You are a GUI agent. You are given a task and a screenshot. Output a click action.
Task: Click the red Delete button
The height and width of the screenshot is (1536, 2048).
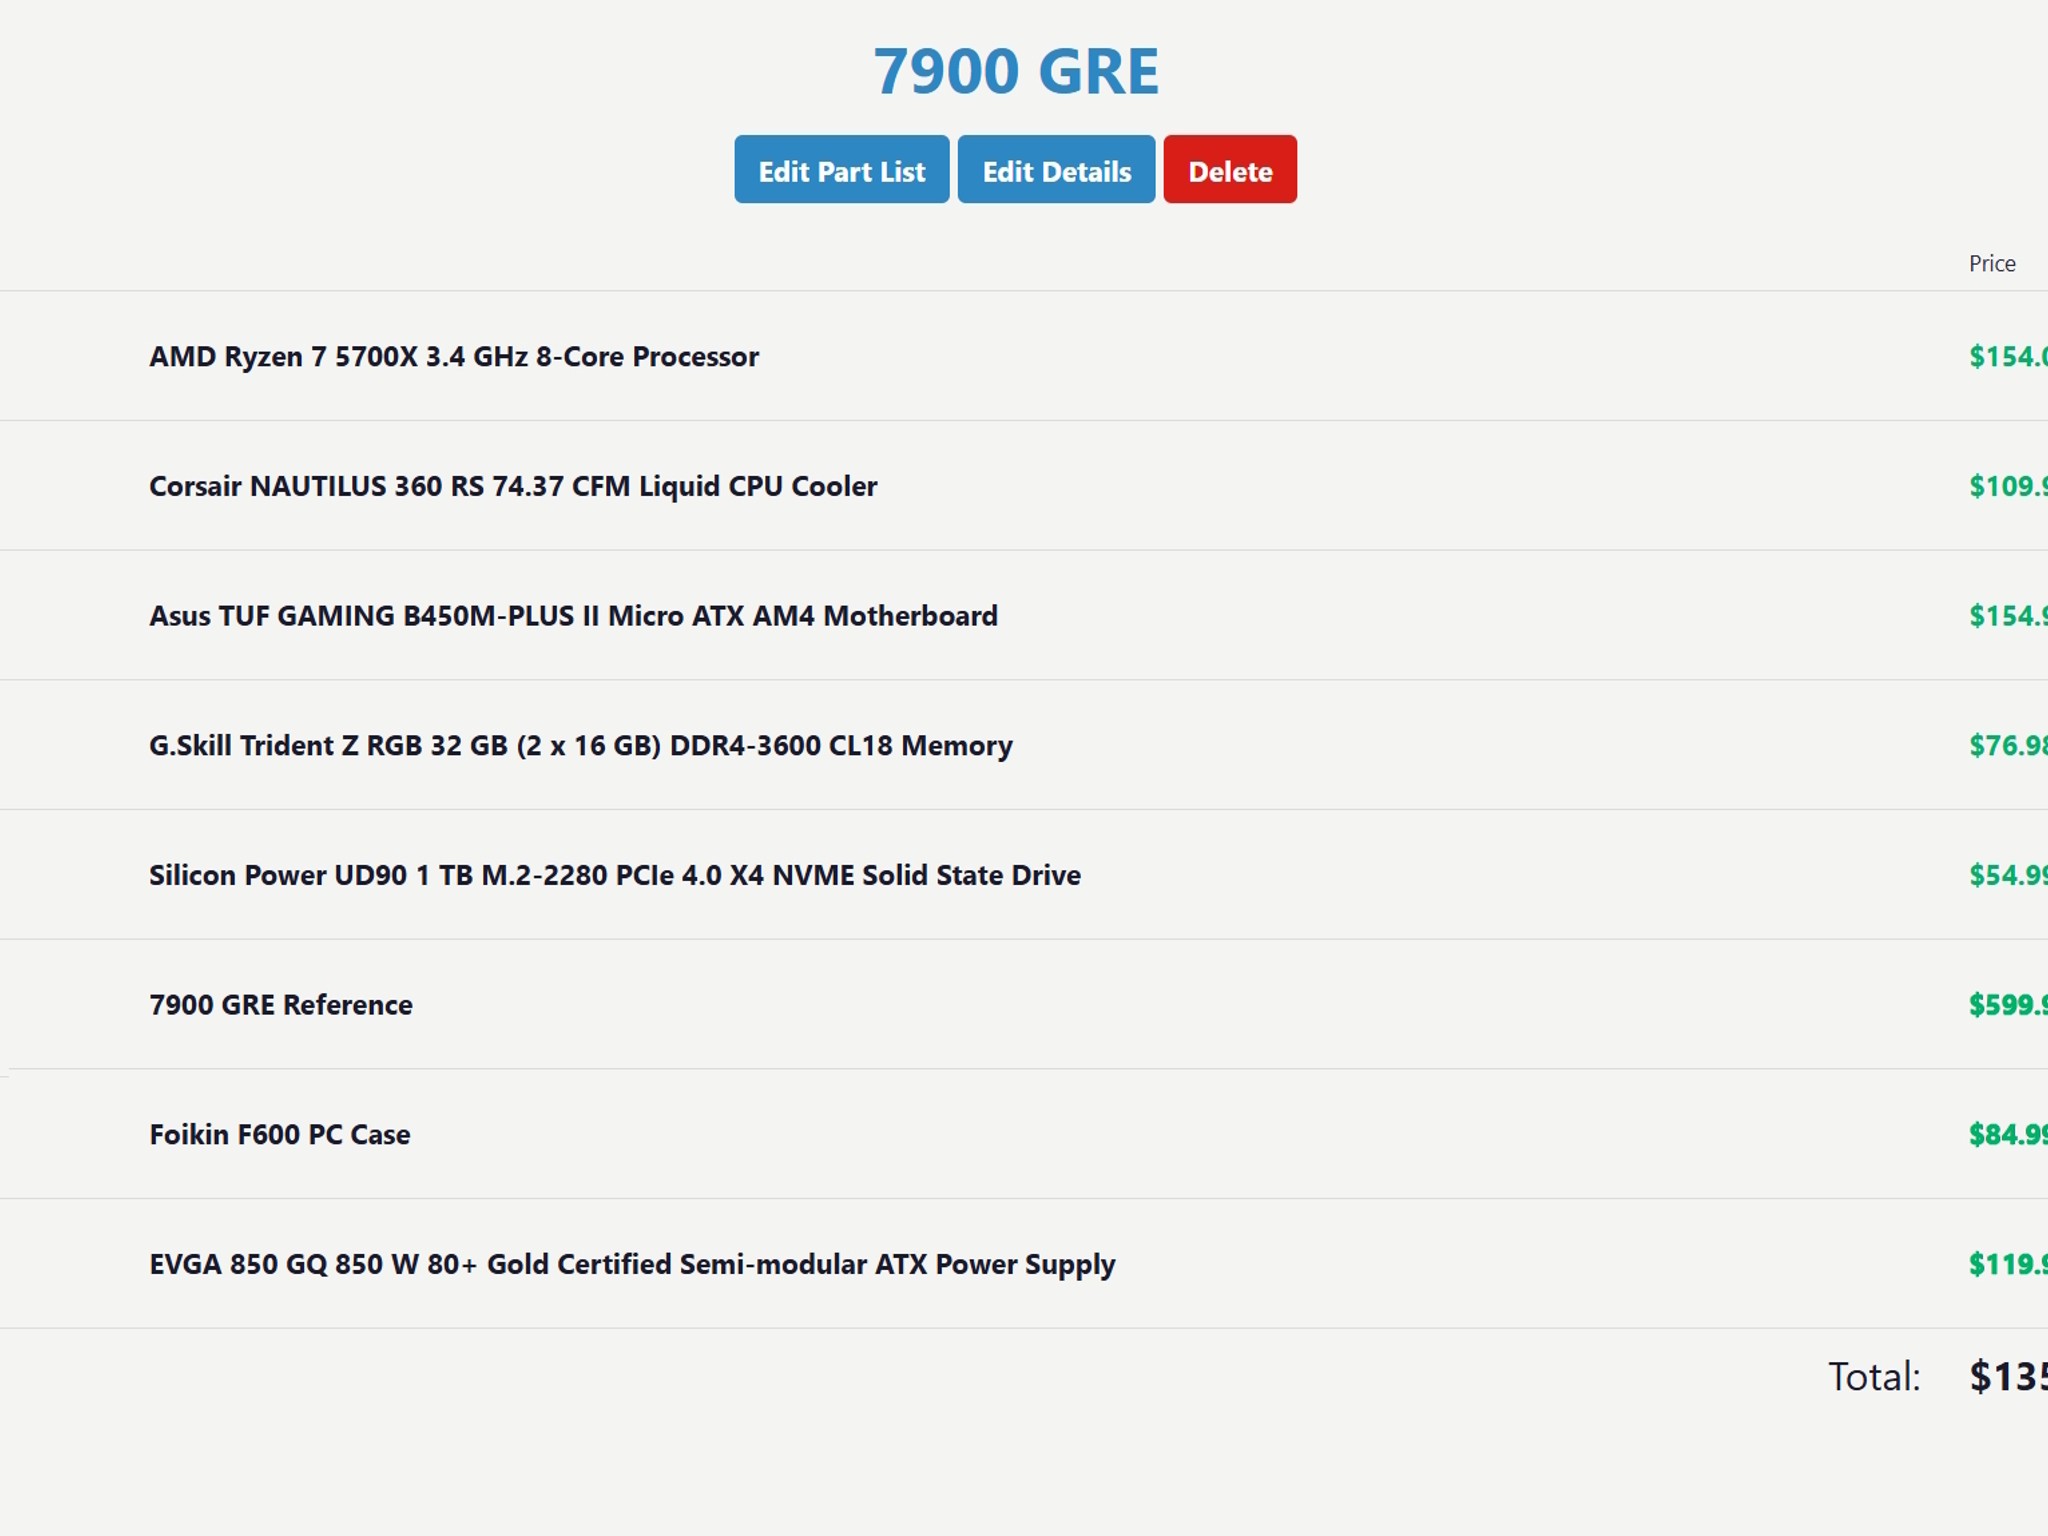pyautogui.click(x=1230, y=170)
